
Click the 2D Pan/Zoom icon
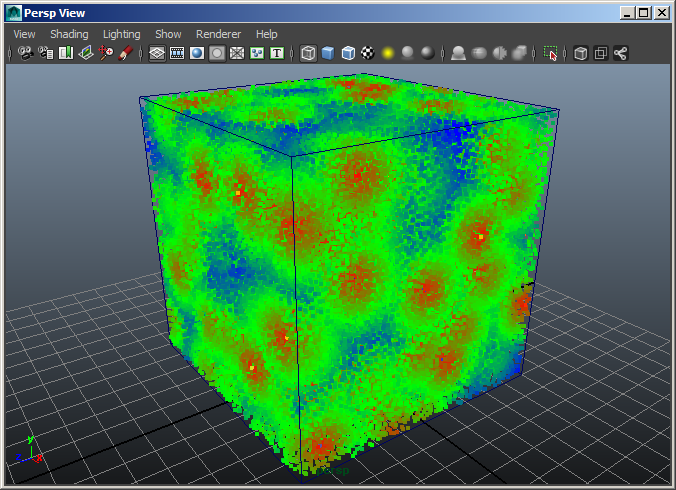point(106,53)
